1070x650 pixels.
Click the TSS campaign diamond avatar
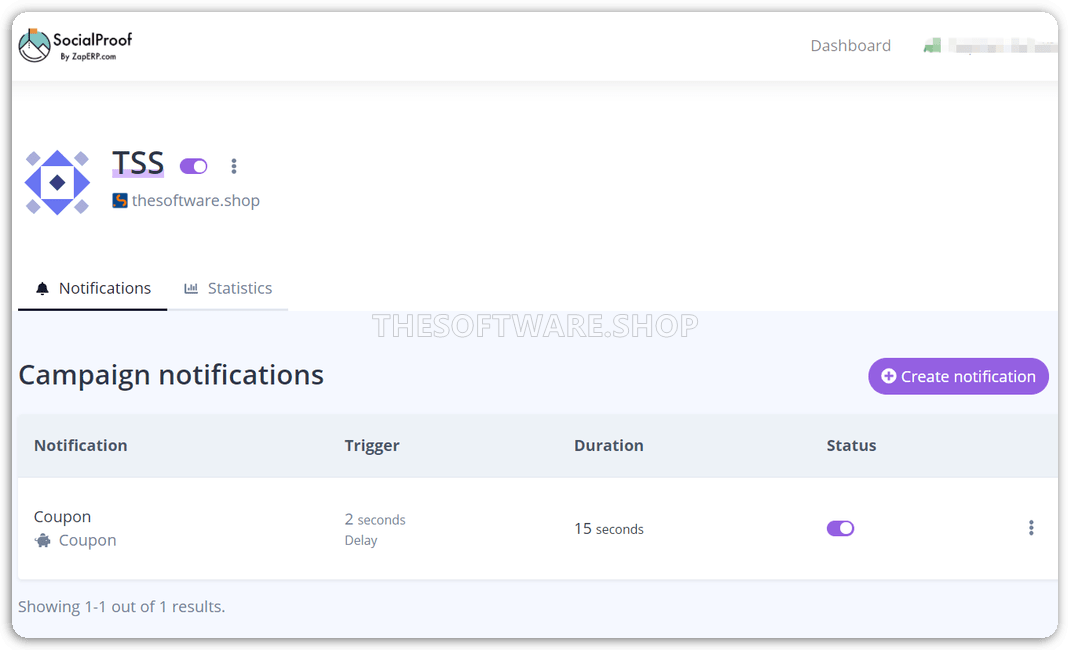[57, 182]
